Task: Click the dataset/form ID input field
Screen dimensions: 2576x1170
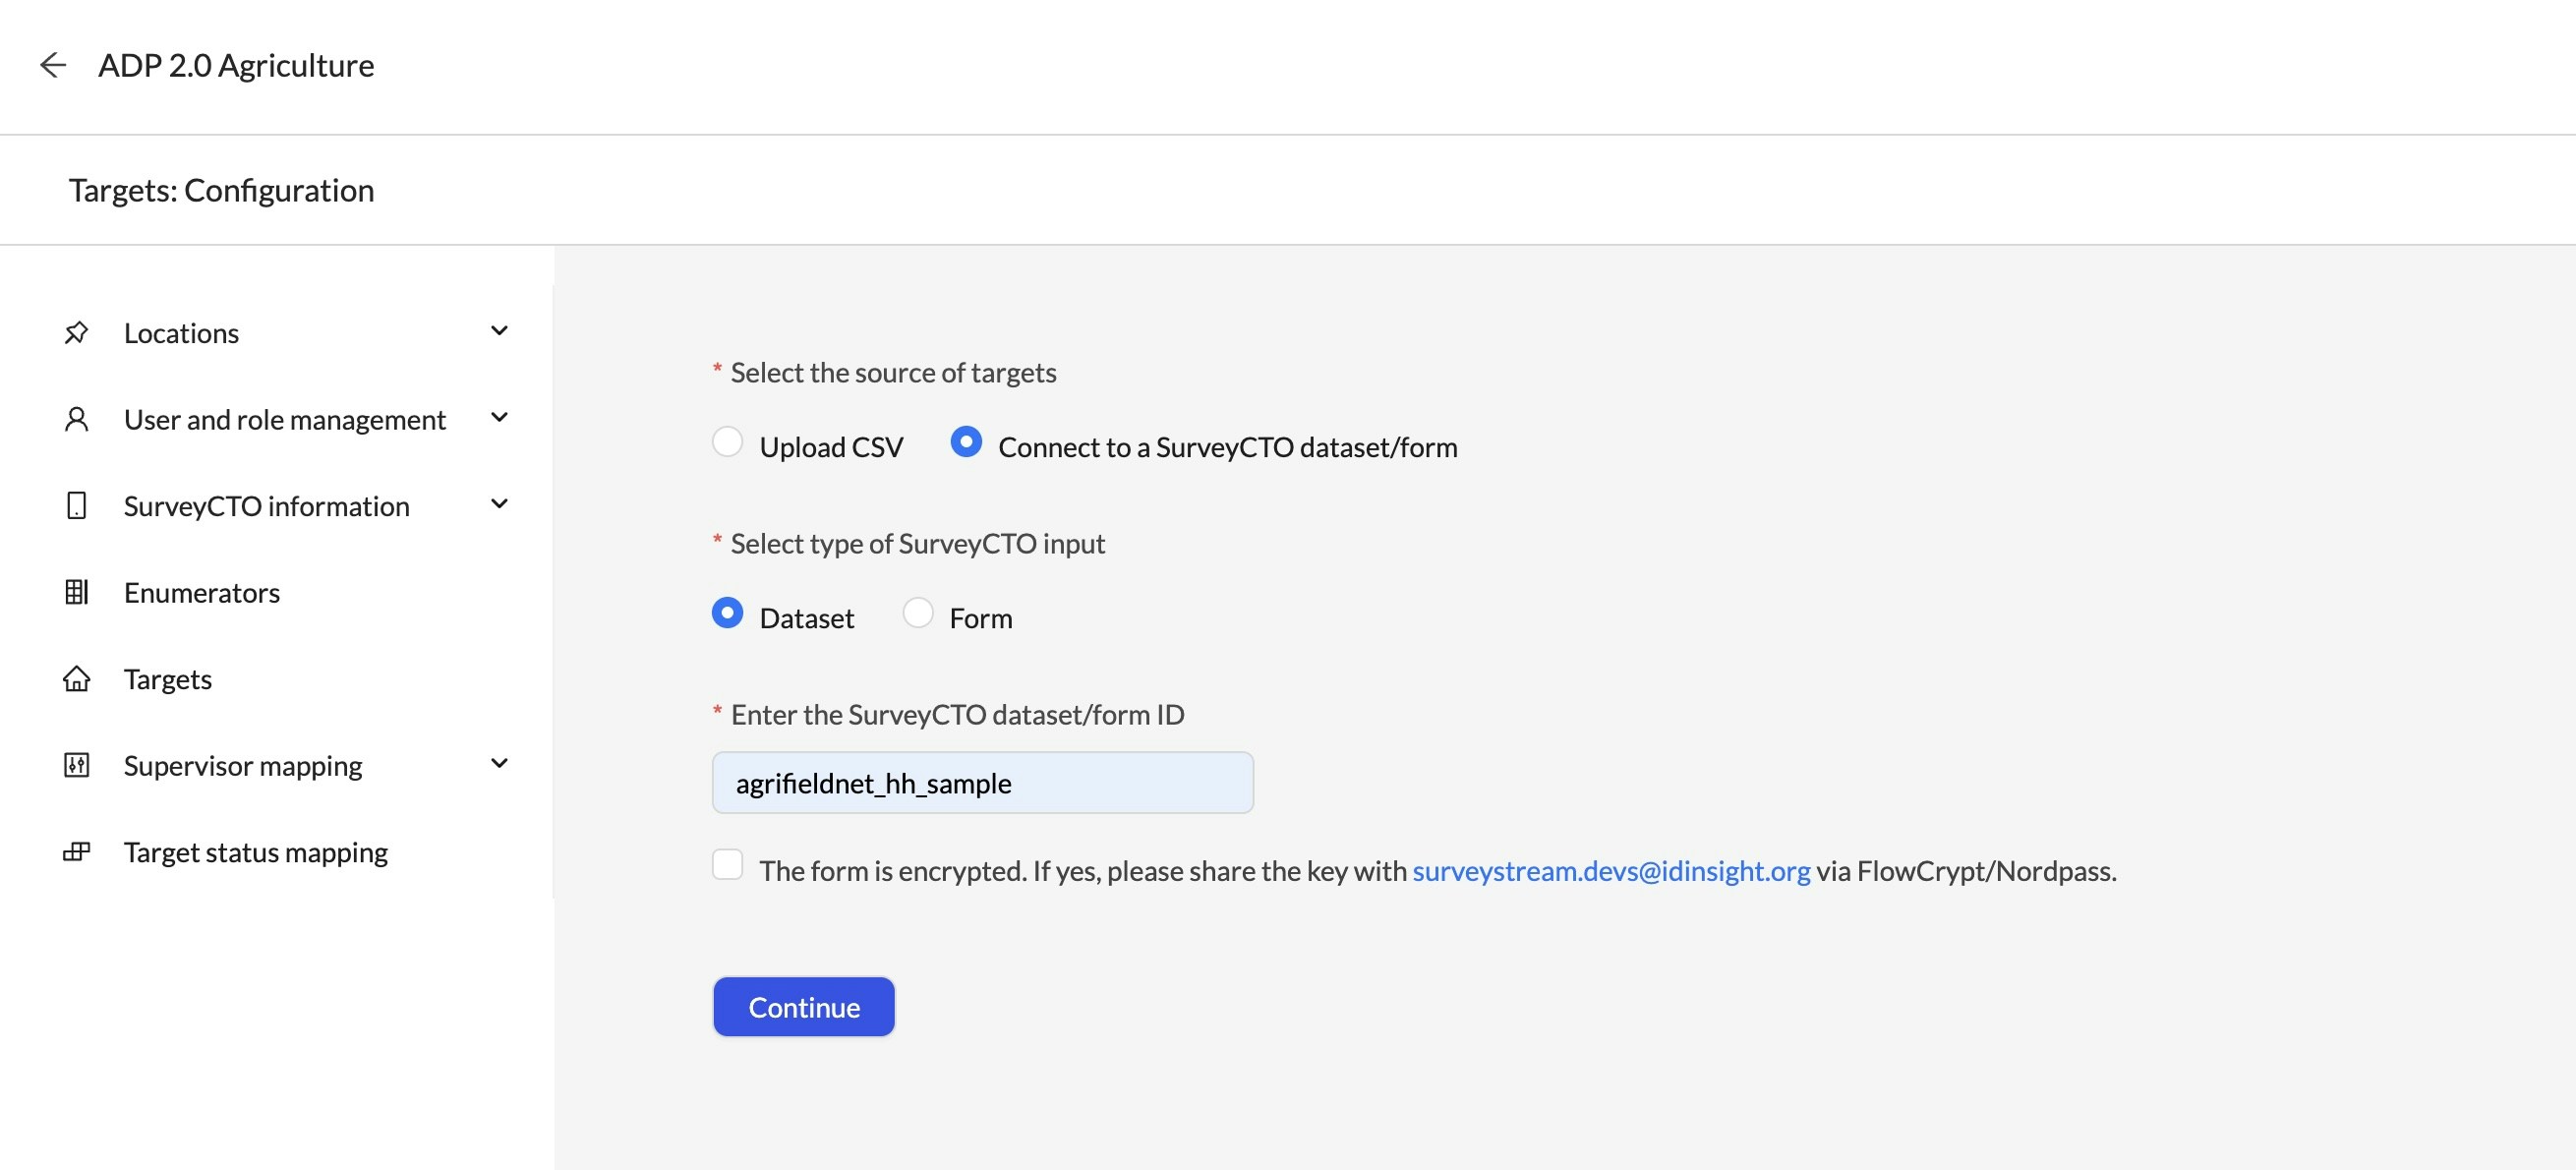Action: click(x=982, y=783)
